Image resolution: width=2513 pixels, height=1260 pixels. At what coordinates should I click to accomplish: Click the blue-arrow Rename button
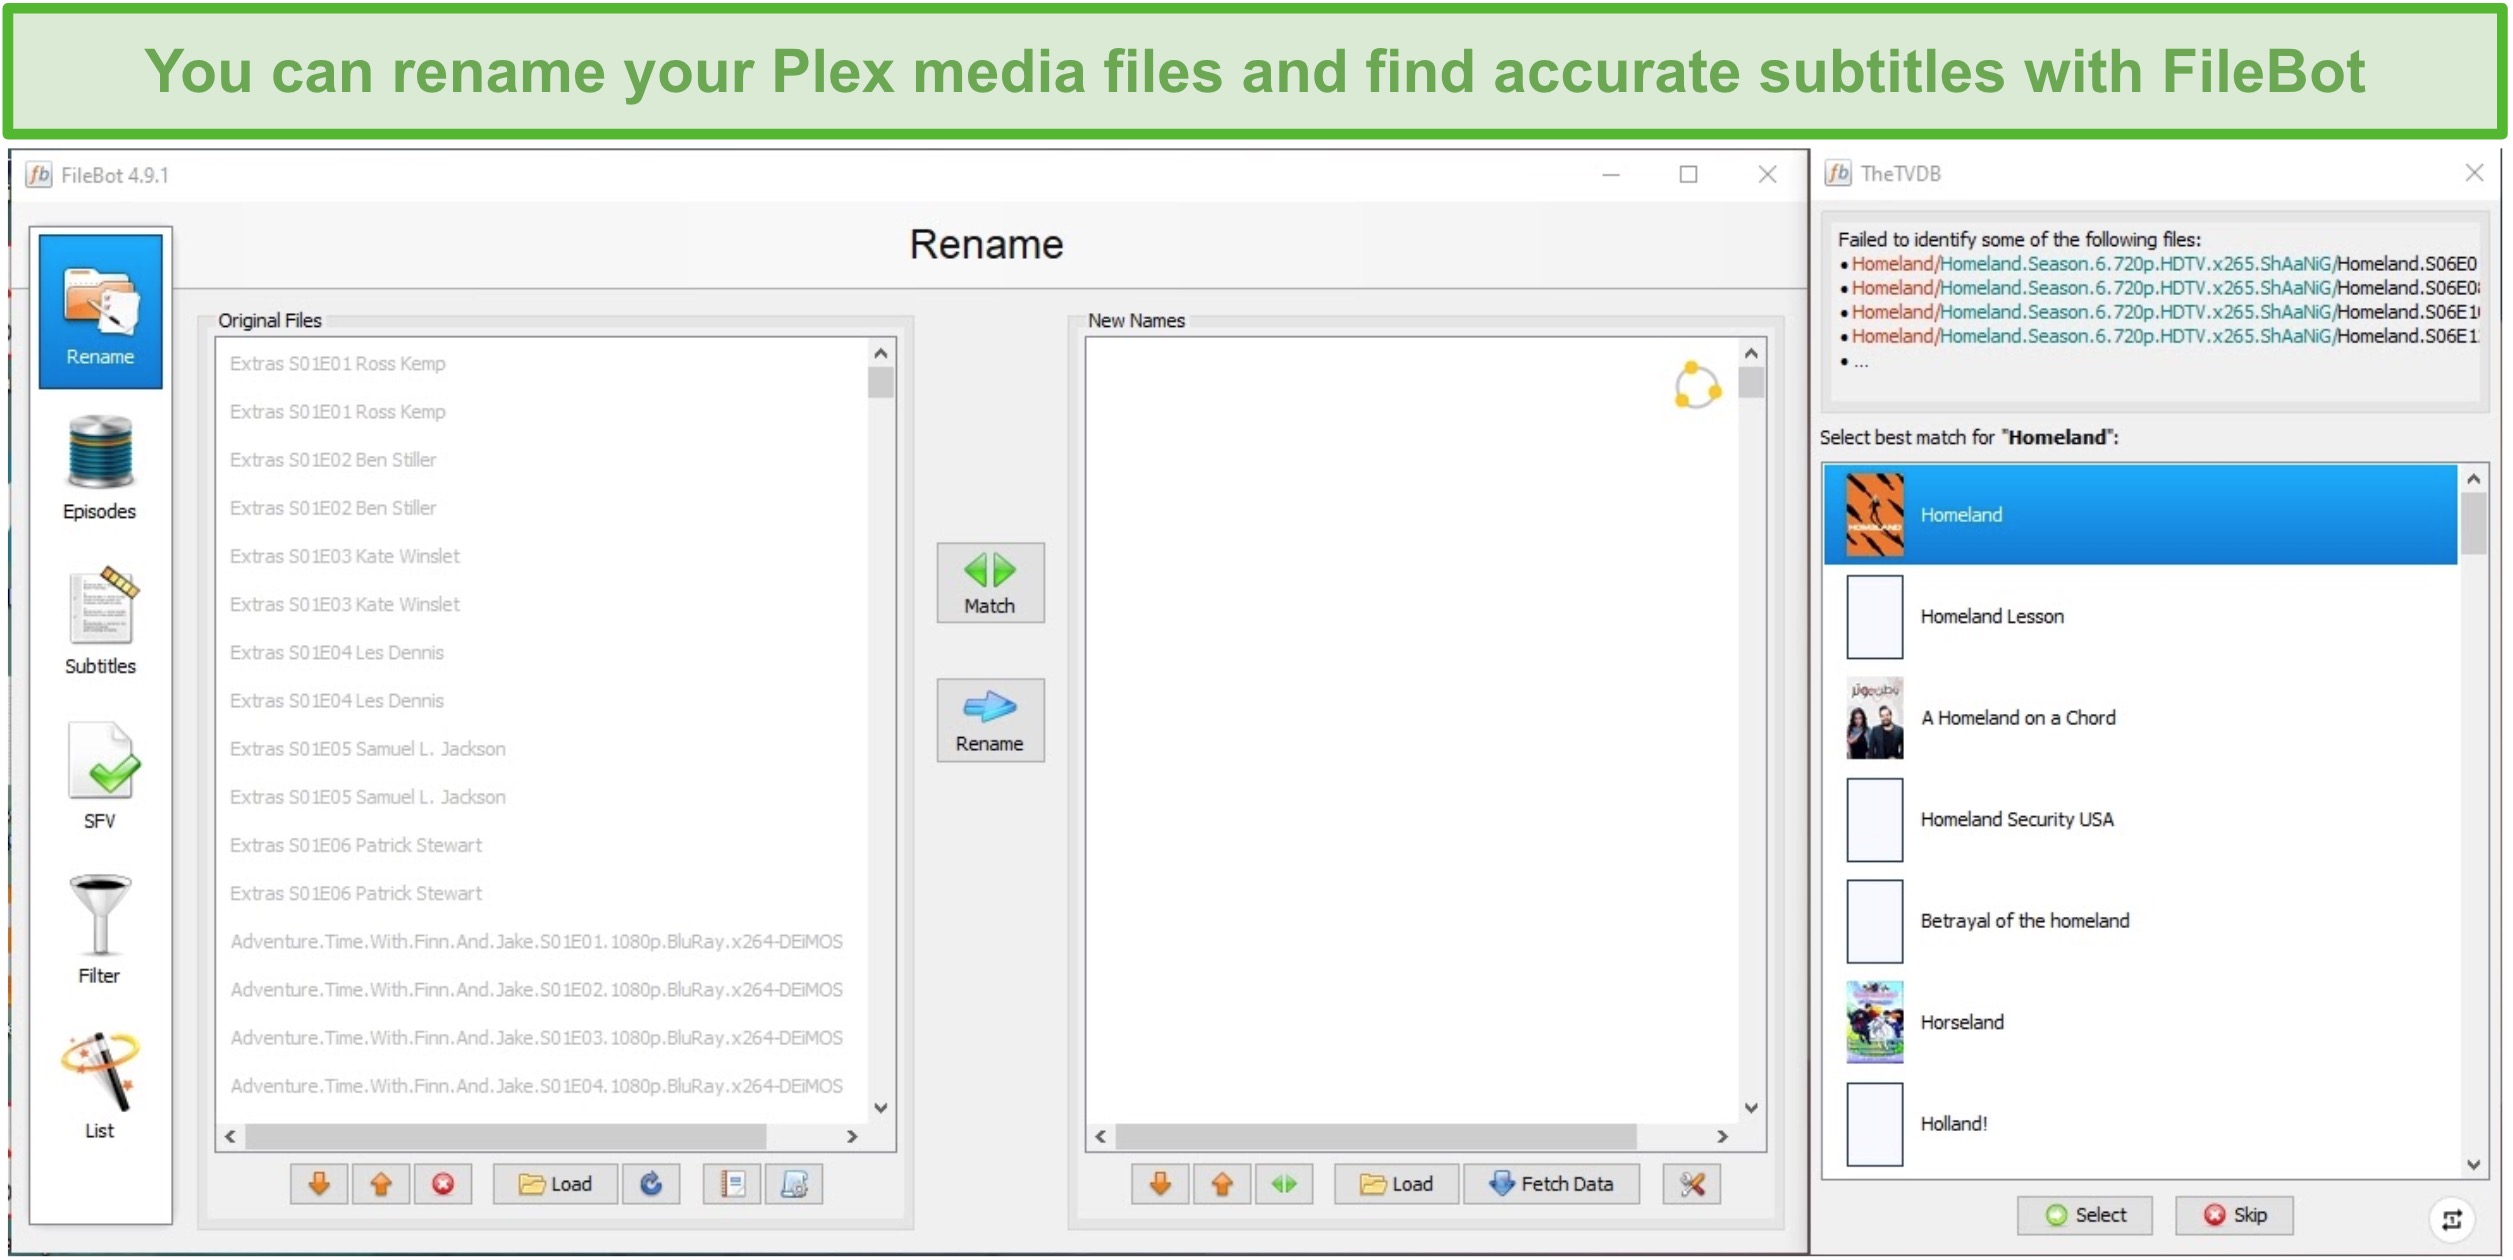[x=990, y=721]
